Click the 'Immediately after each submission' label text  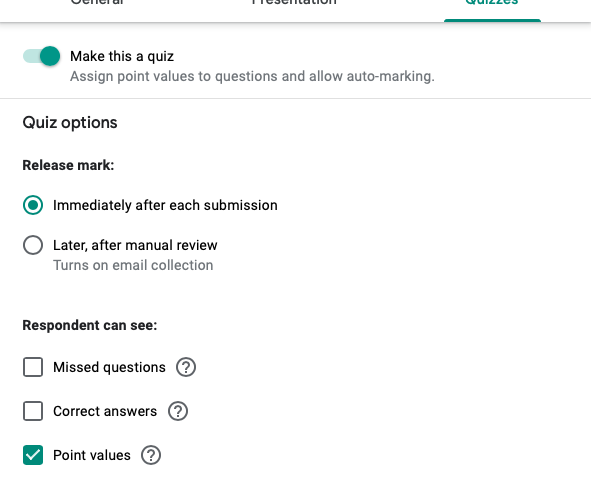[165, 205]
